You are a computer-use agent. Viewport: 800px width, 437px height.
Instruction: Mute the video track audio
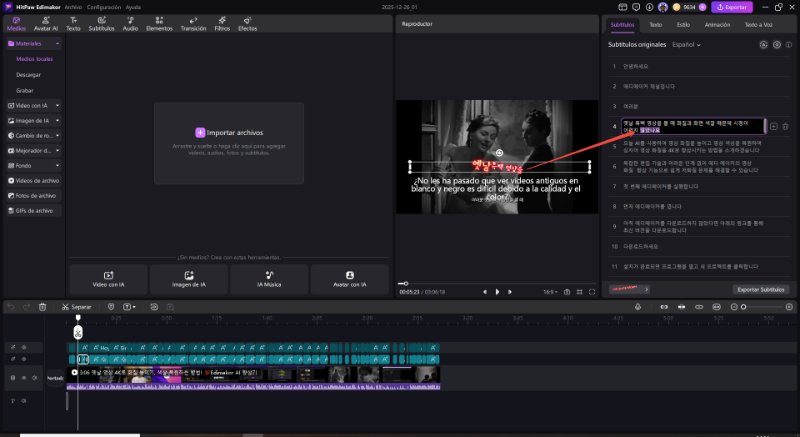pos(35,378)
